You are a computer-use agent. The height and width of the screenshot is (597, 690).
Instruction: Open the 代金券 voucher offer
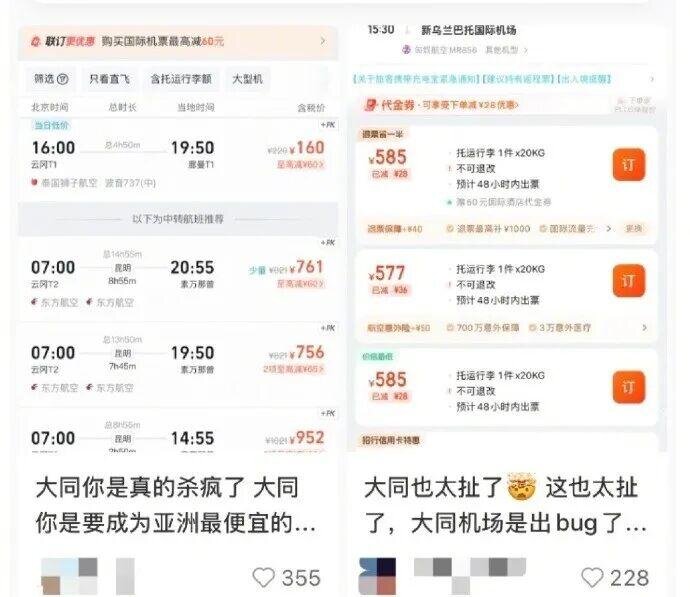pos(441,105)
